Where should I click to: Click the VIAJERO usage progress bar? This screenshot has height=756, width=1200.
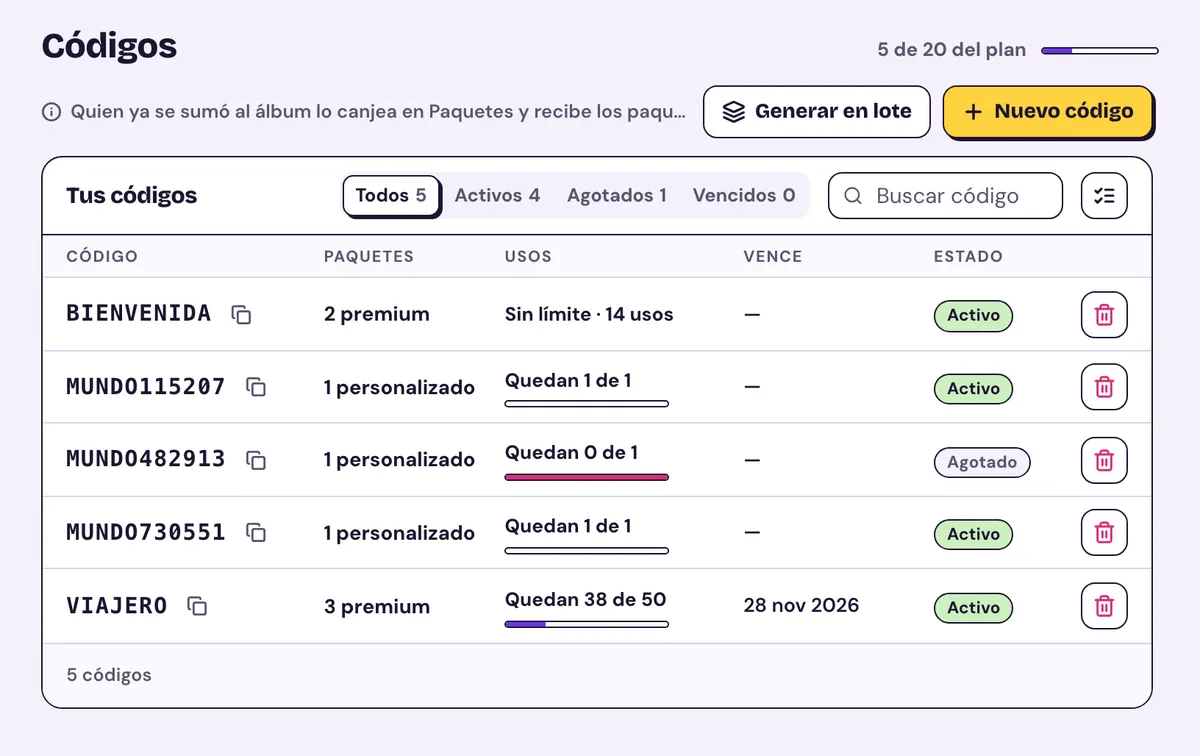[587, 624]
